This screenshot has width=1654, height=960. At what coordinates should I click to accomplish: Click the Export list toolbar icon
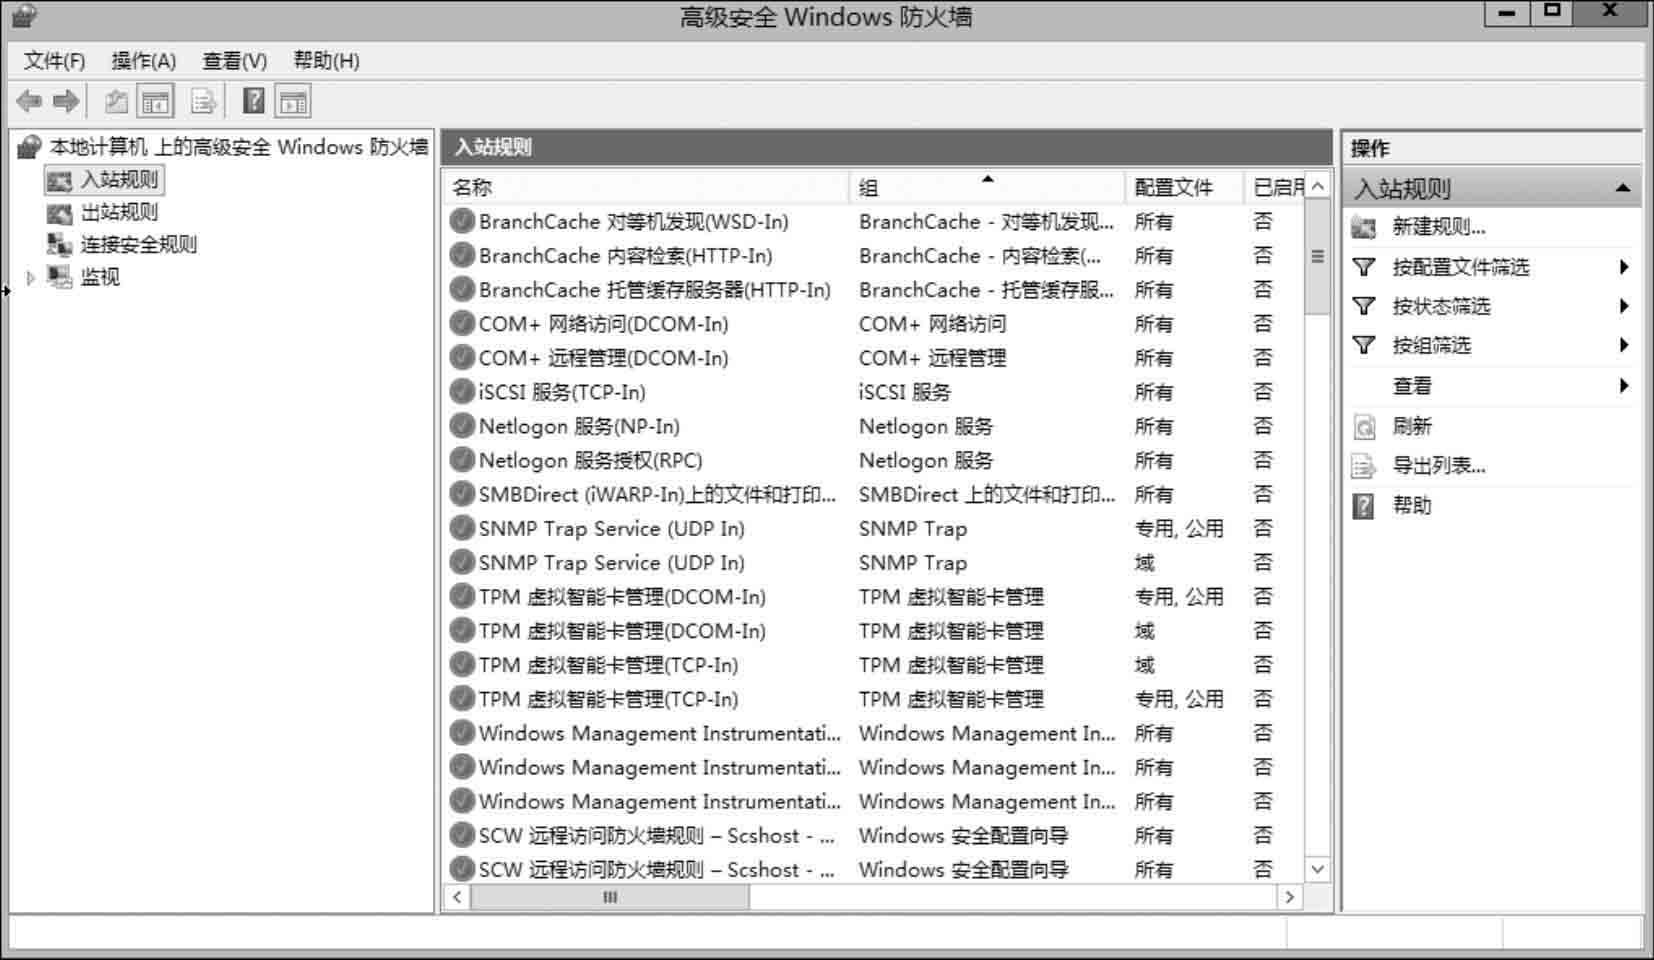203,101
